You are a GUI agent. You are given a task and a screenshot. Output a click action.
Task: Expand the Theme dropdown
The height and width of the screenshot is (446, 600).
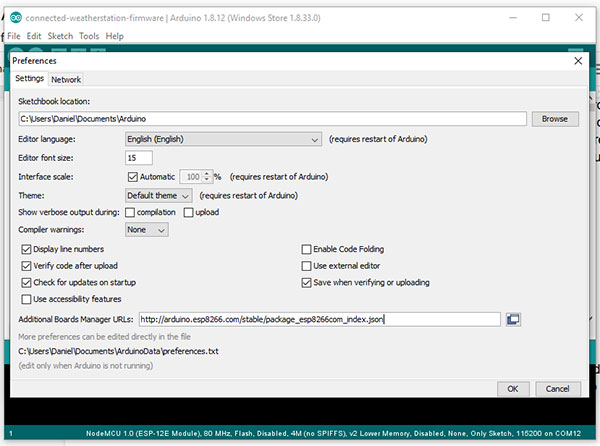point(159,195)
